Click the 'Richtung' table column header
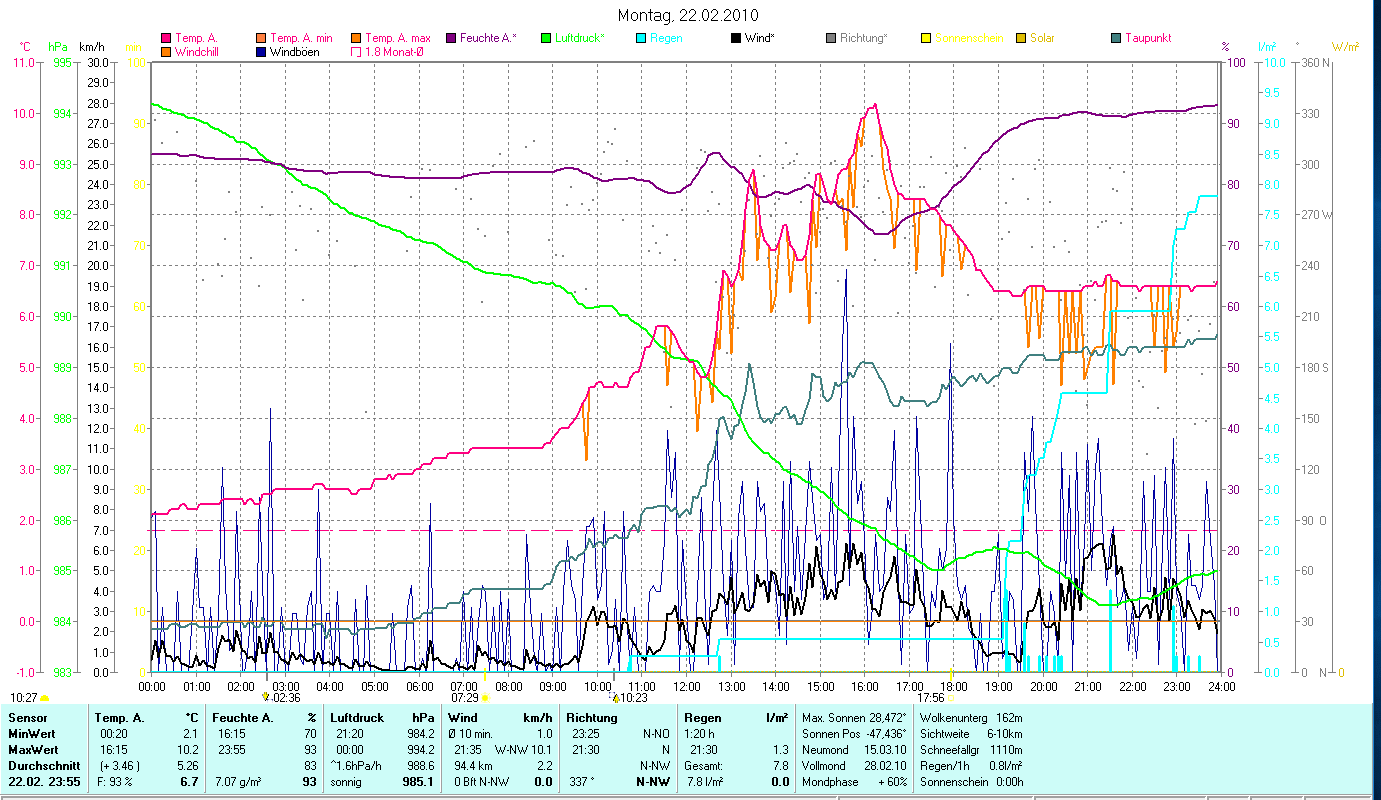 pyautogui.click(x=591, y=718)
